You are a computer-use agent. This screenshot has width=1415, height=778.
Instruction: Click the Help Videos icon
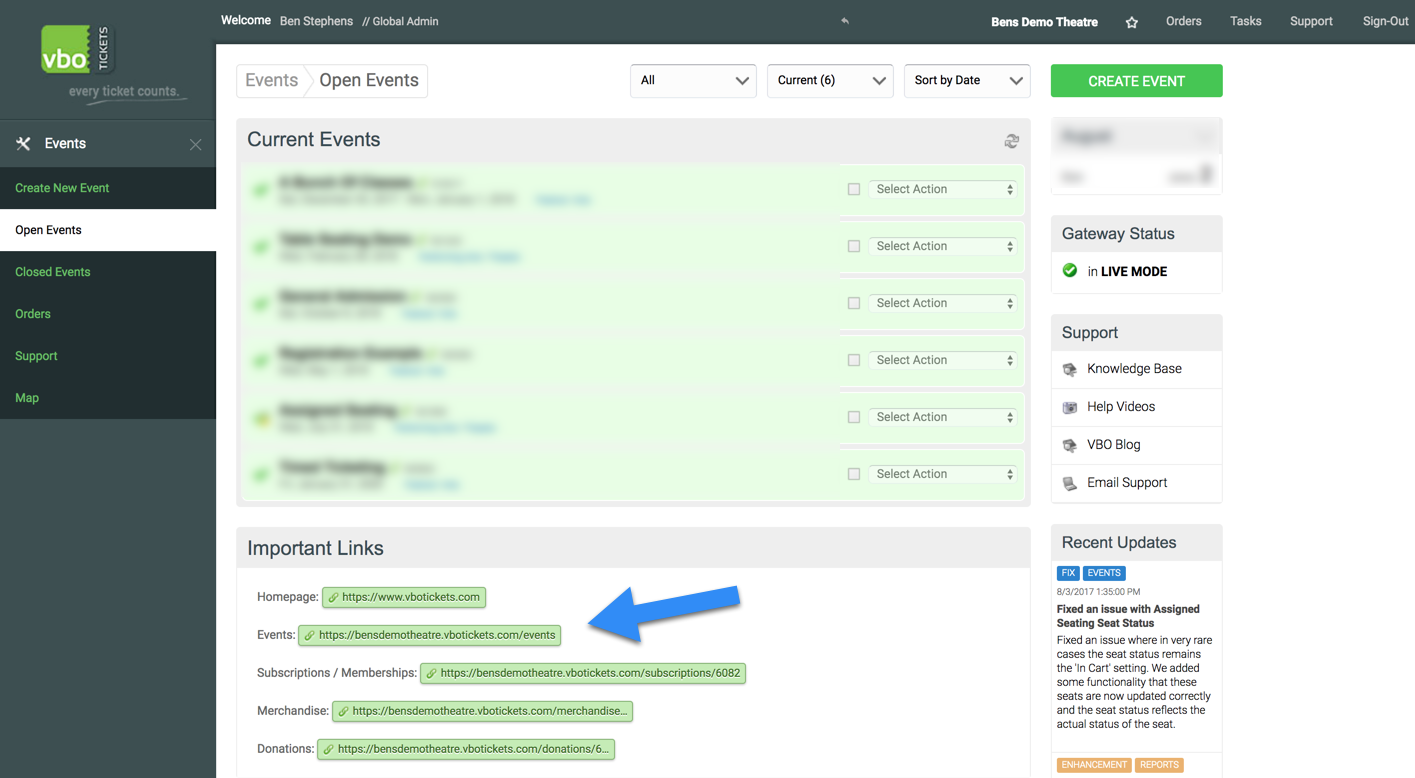point(1070,407)
